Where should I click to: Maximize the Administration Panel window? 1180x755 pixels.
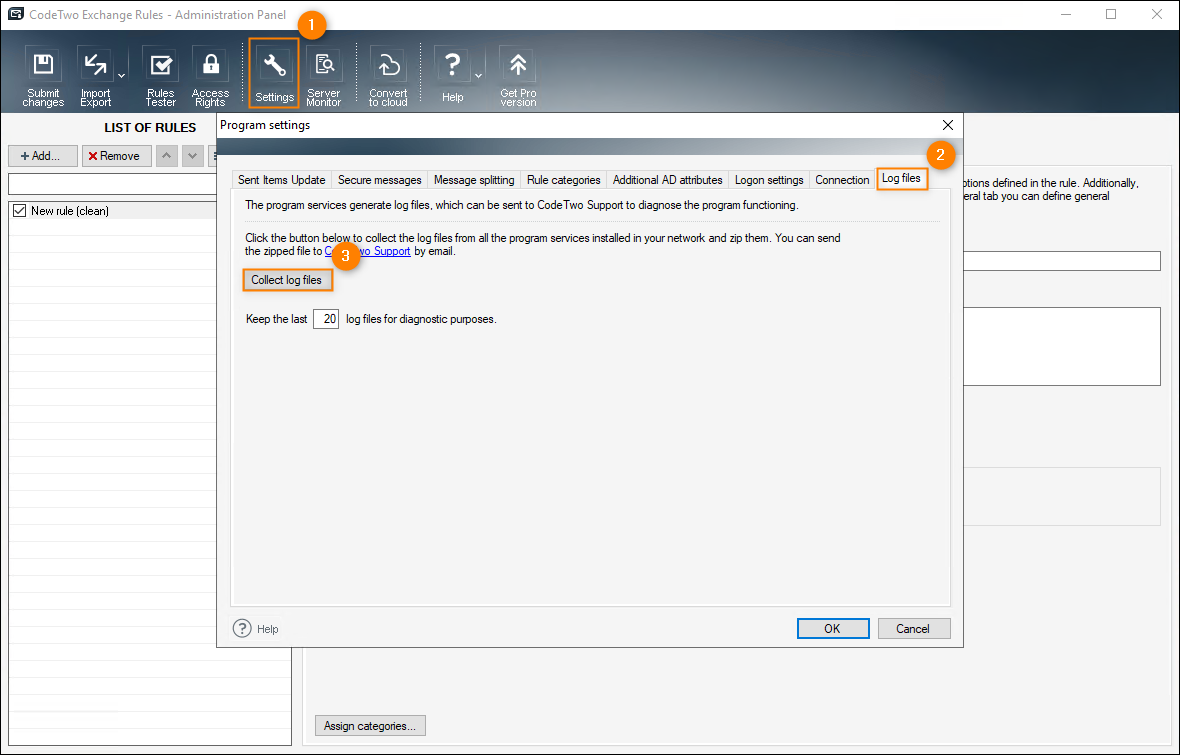1111,14
